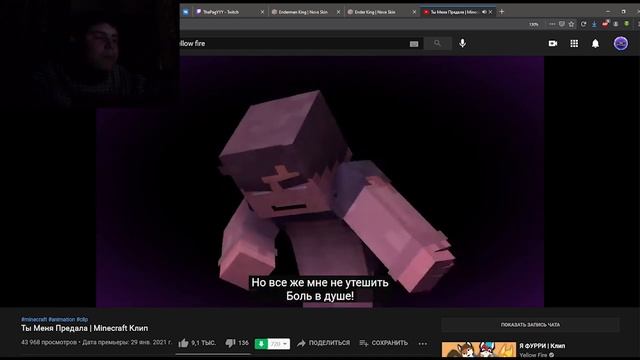Viewport: 640px width, 360px height.
Task: Click the #minecraft #animation #clip hashtags
Action: click(x=54, y=320)
